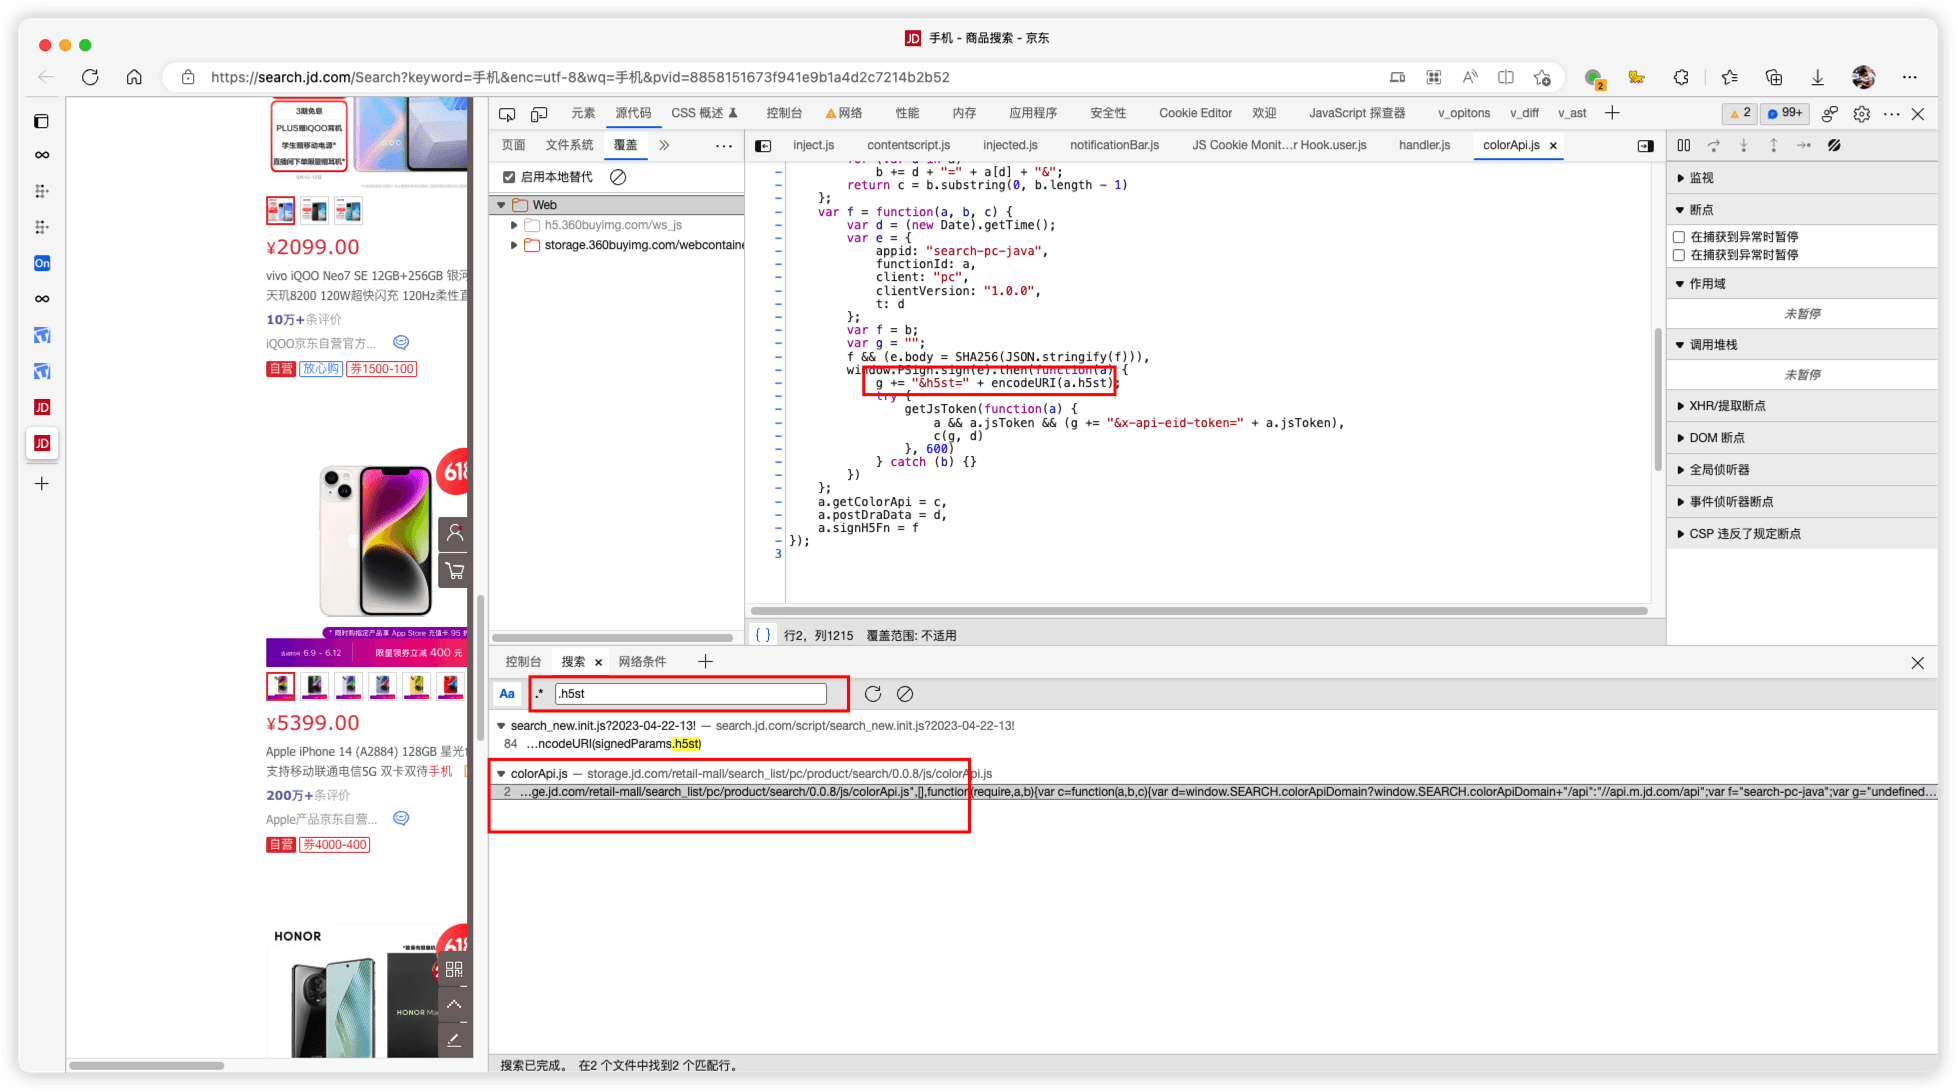The image size is (1956, 1091).
Task: Click the pretty-print braces icon
Action: (763, 635)
